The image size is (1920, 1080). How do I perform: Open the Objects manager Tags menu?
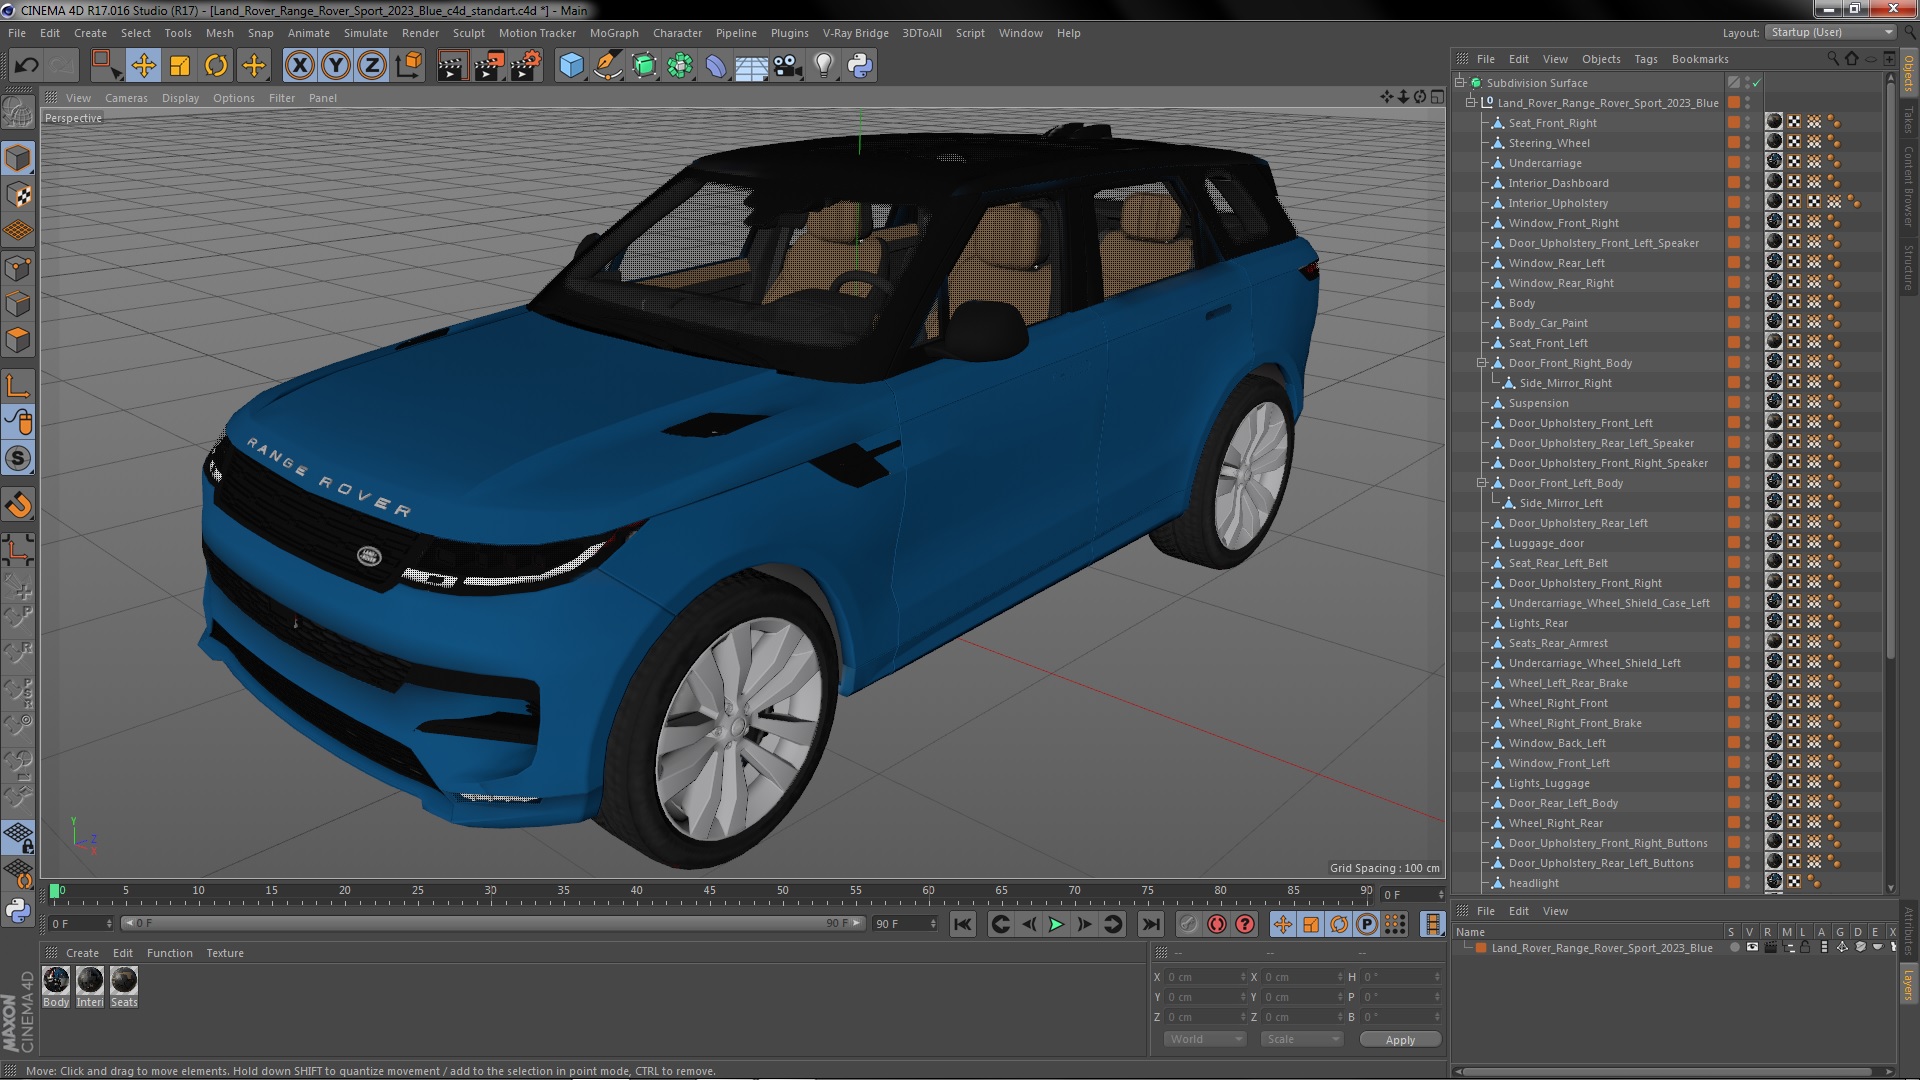1645,59
